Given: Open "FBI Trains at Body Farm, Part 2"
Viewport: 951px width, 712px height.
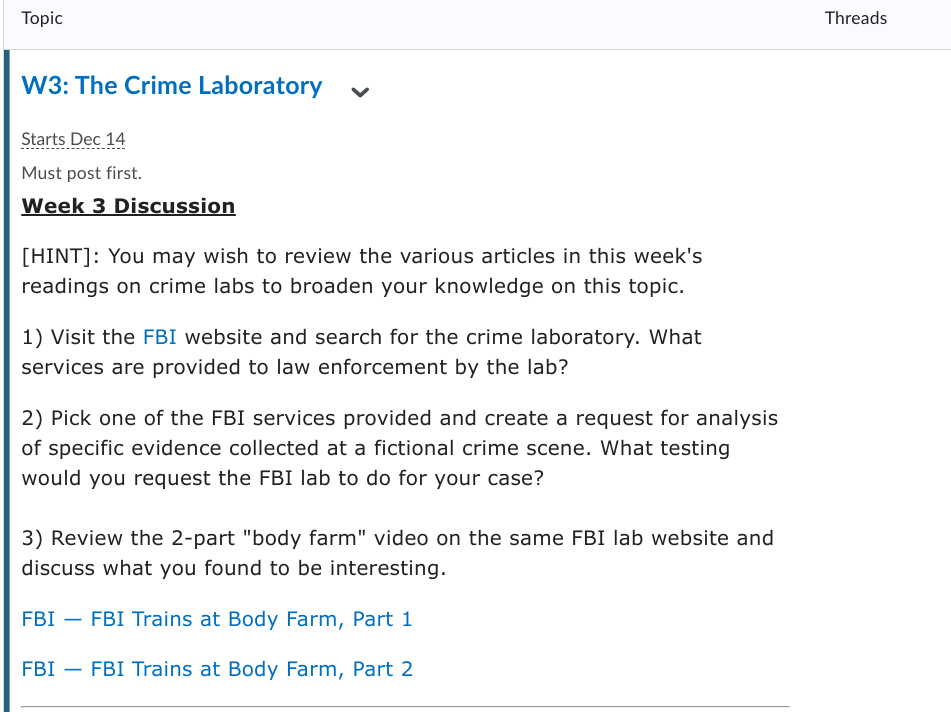Looking at the screenshot, I should [x=216, y=669].
